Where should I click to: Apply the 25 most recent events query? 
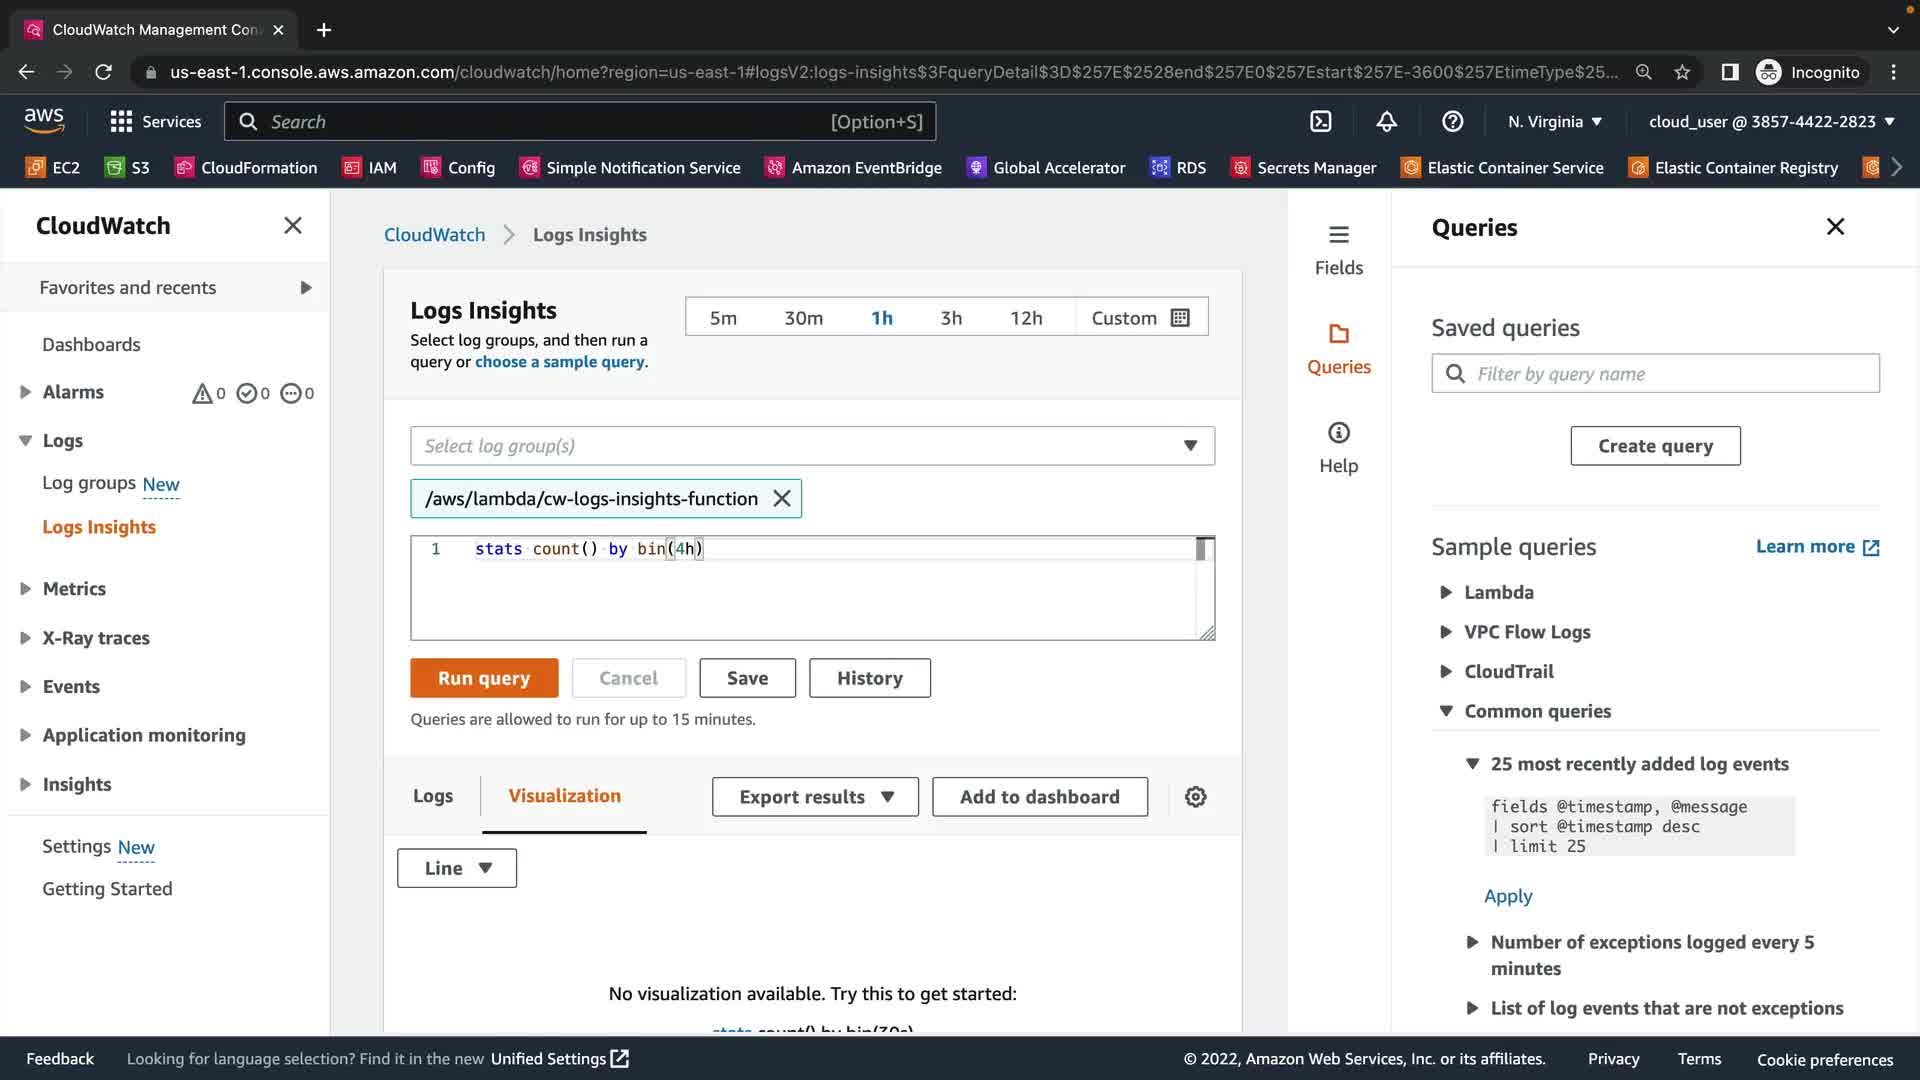tap(1507, 896)
